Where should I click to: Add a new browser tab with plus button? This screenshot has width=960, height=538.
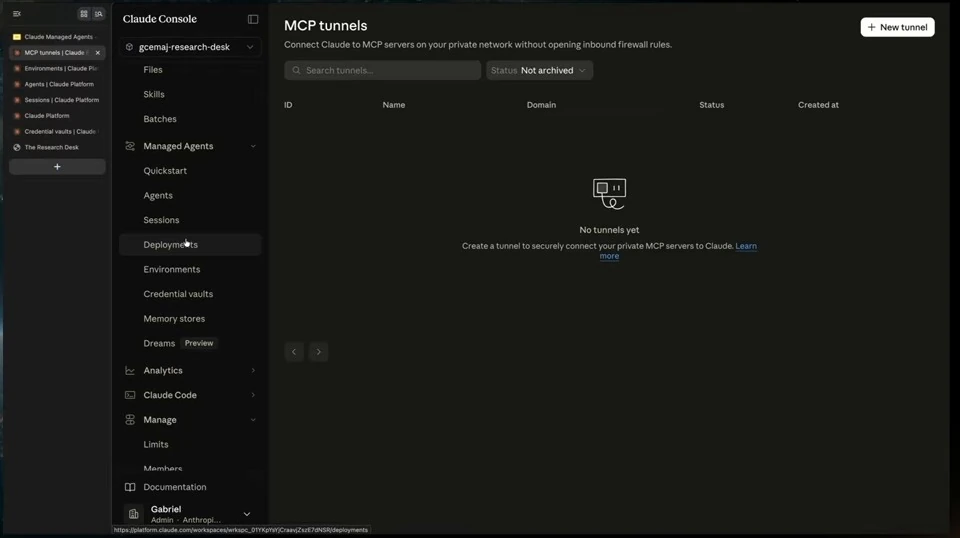[57, 166]
